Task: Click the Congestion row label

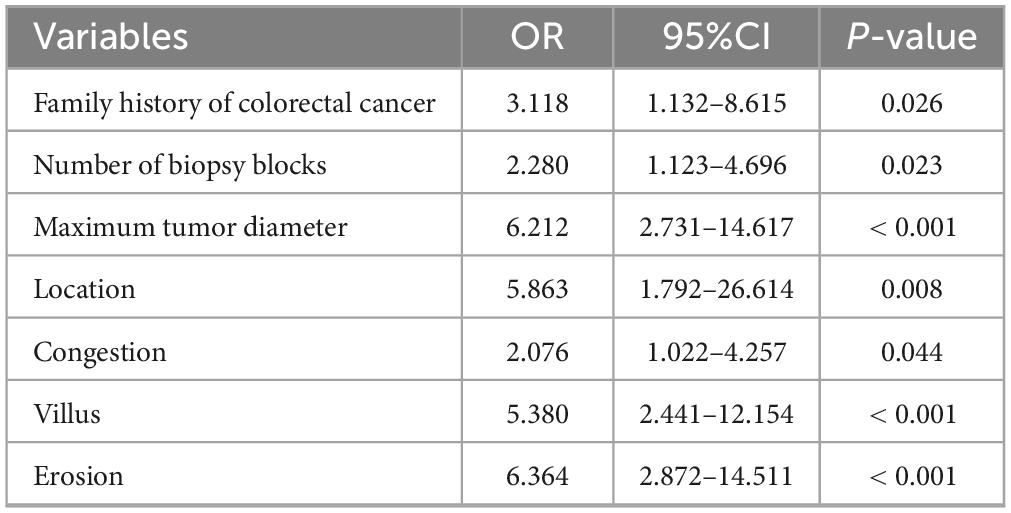Action: pyautogui.click(x=100, y=352)
